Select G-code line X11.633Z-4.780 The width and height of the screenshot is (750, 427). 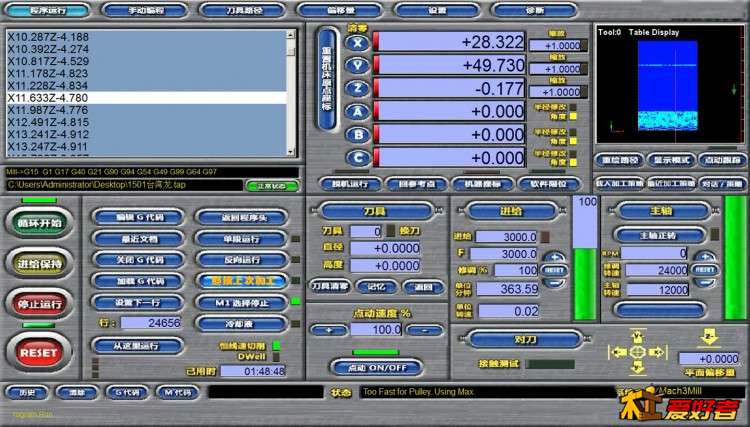(x=147, y=98)
